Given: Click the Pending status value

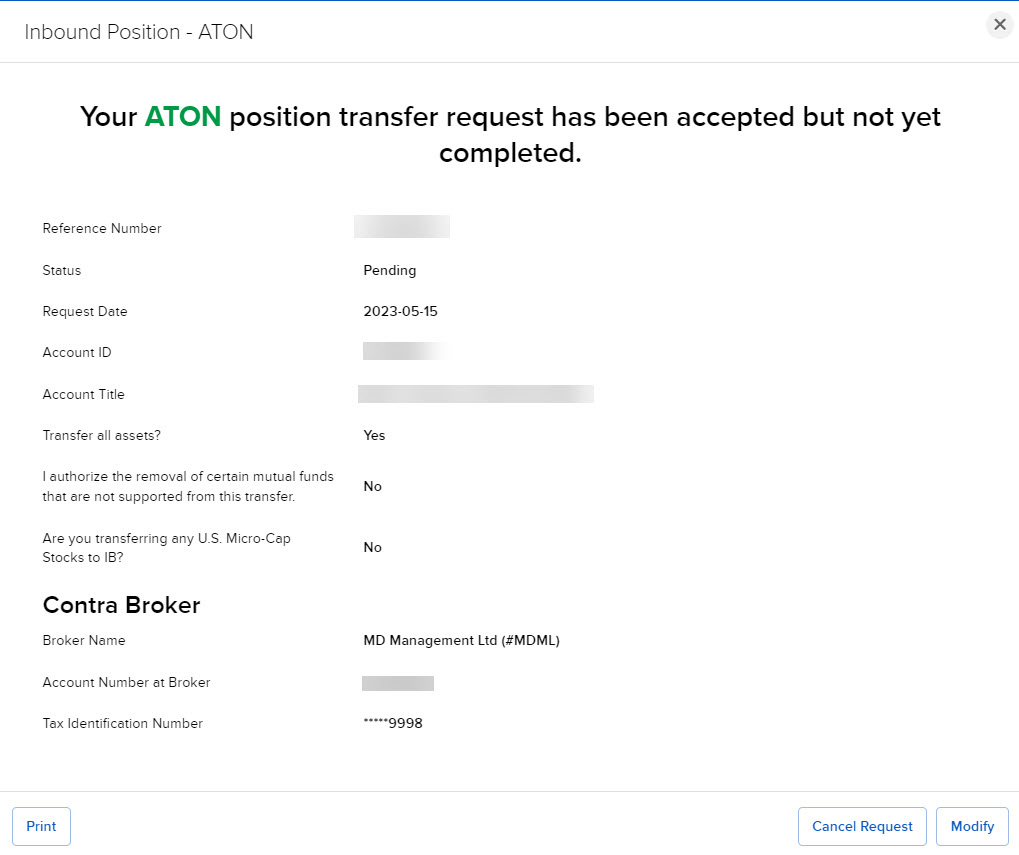Looking at the screenshot, I should (390, 270).
